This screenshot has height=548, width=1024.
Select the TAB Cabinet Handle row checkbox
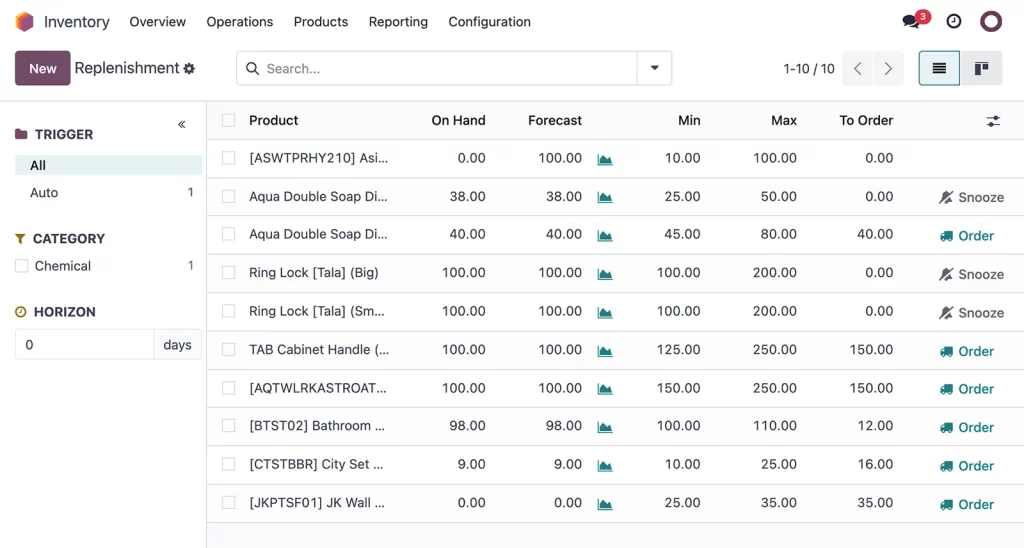click(229, 350)
